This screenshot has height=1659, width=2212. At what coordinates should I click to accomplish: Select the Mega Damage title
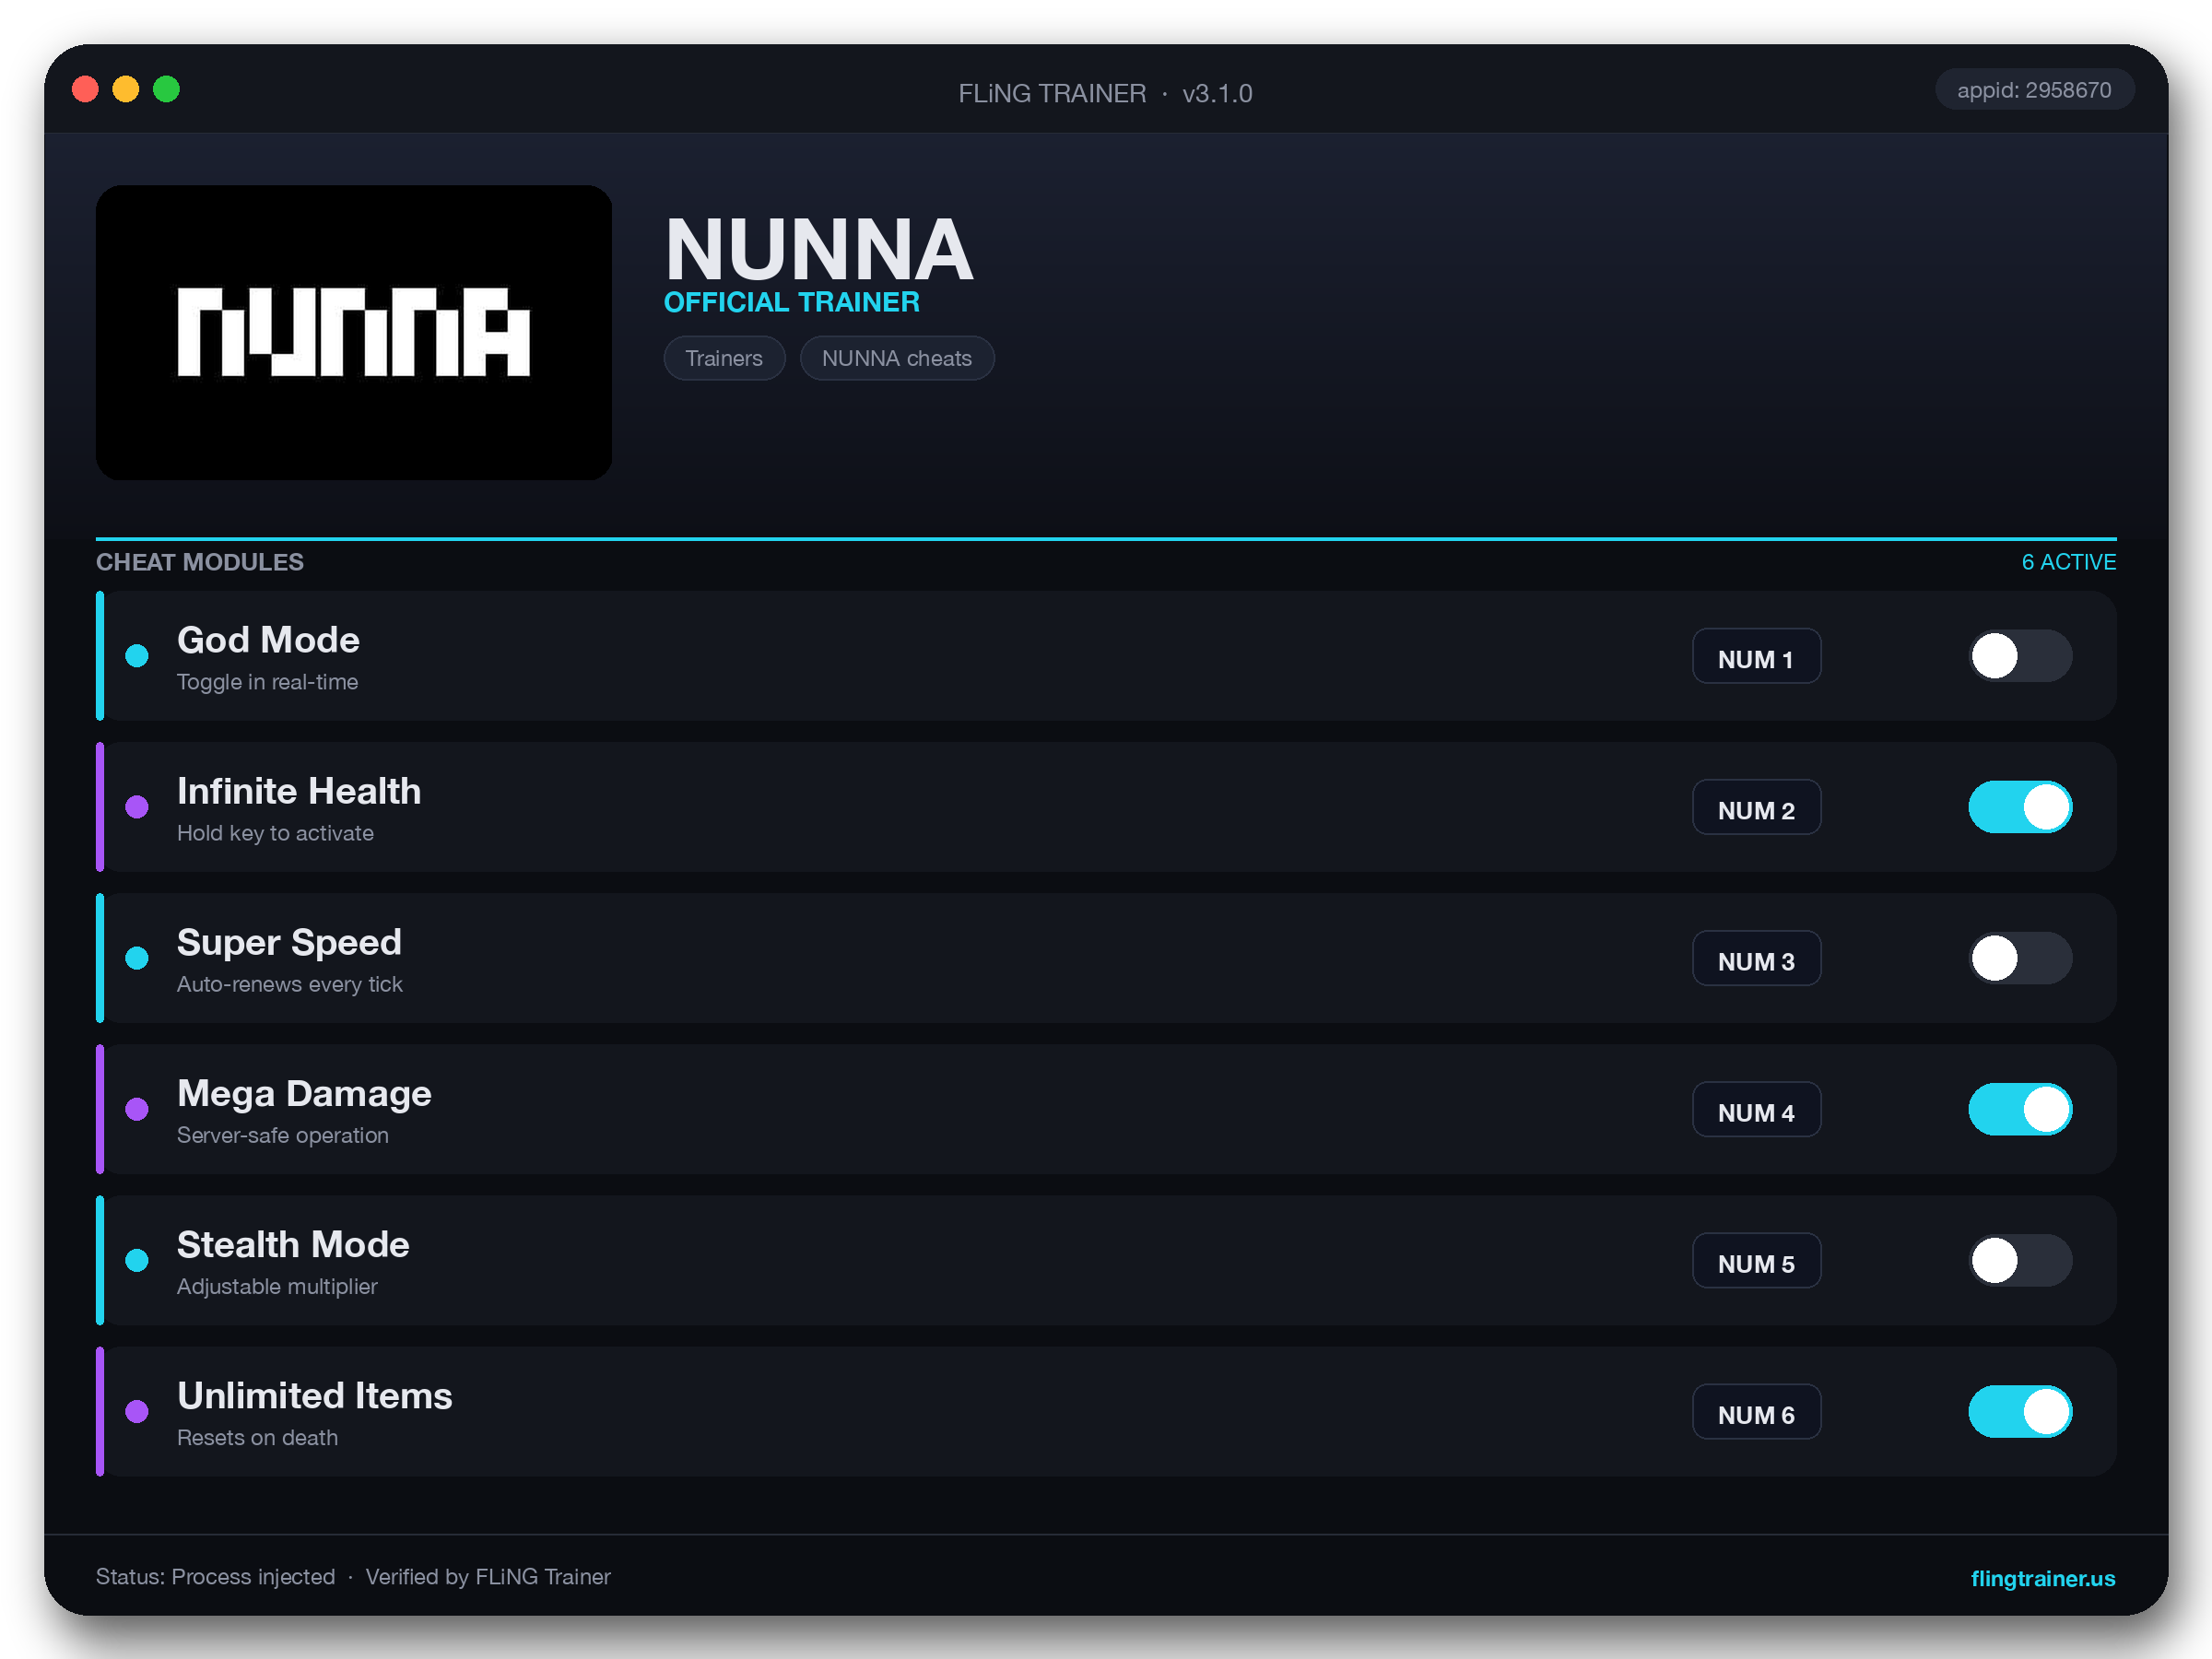pos(304,1094)
